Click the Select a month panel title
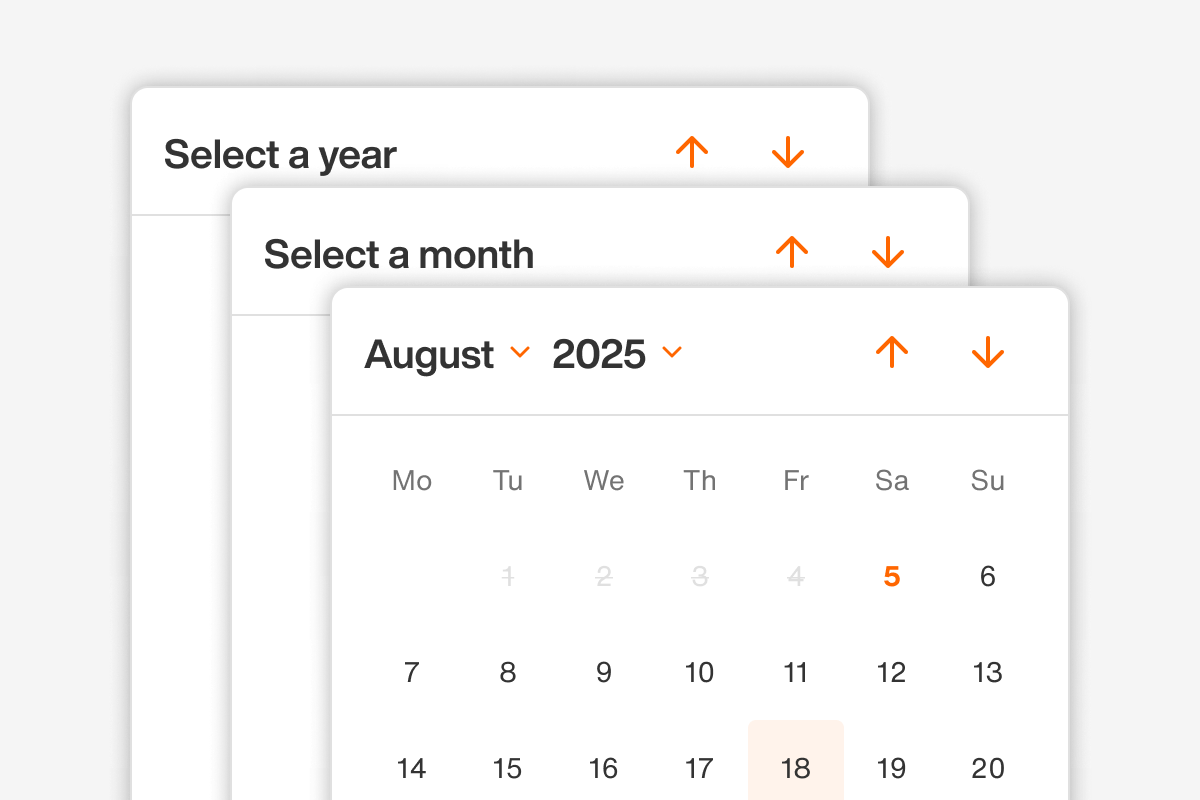This screenshot has width=1200, height=800. tap(397, 255)
